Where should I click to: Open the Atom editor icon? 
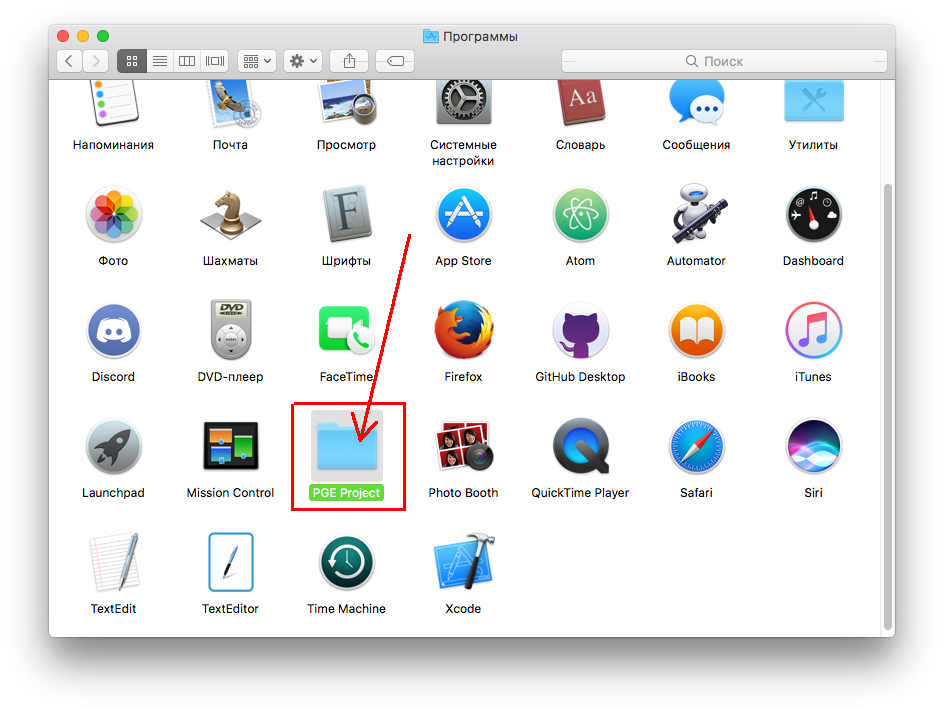[x=580, y=215]
